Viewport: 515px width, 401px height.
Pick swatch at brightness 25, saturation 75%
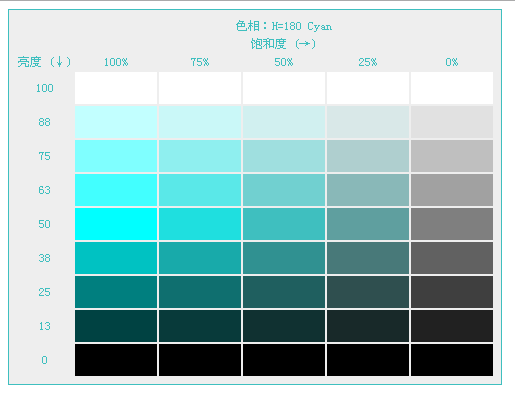point(200,292)
